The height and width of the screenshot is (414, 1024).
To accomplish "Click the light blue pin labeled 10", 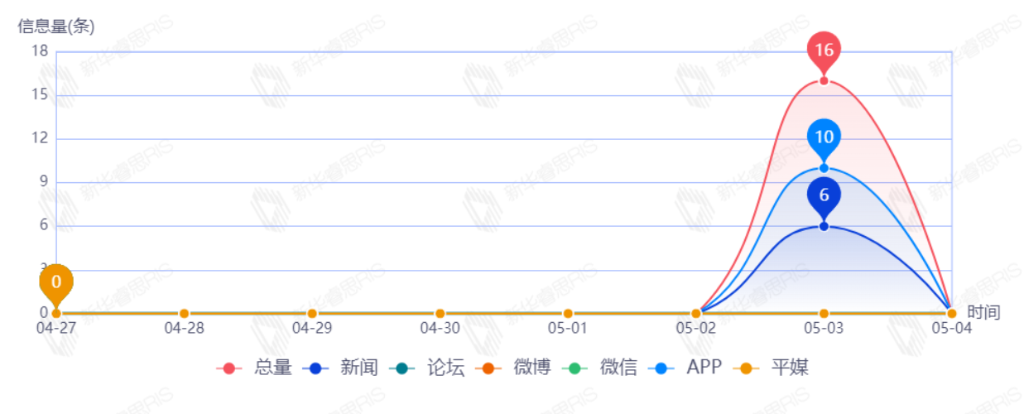I will (x=824, y=137).
